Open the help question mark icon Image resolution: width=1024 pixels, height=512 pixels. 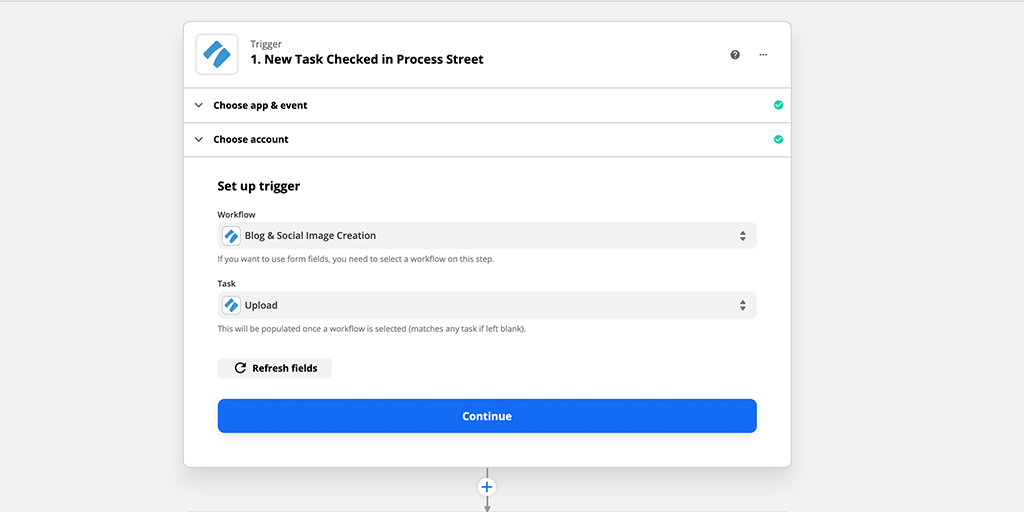735,55
